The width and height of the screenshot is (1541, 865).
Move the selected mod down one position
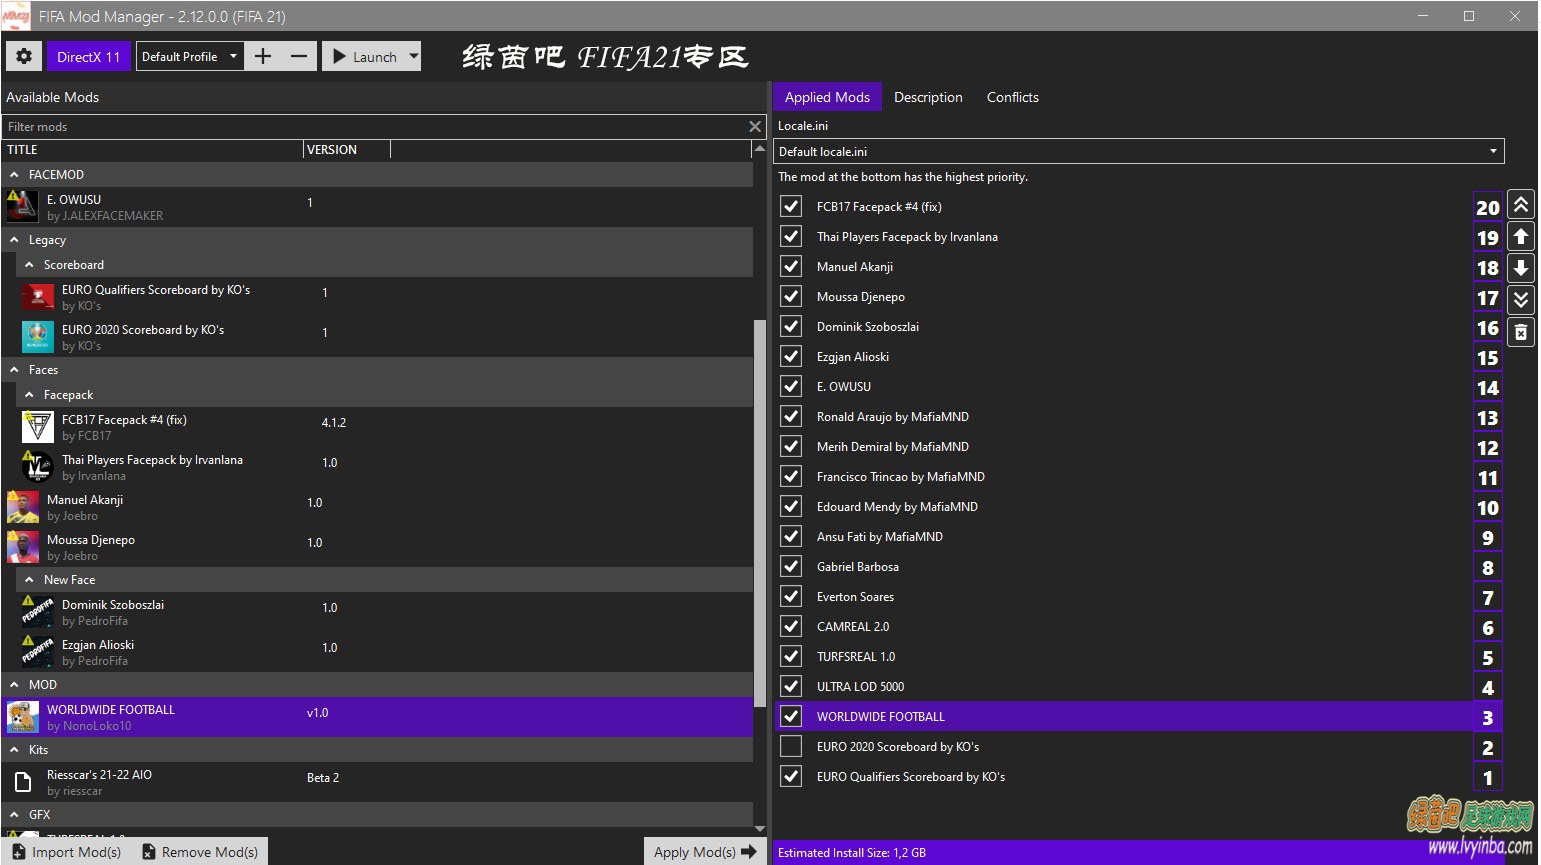[1520, 268]
